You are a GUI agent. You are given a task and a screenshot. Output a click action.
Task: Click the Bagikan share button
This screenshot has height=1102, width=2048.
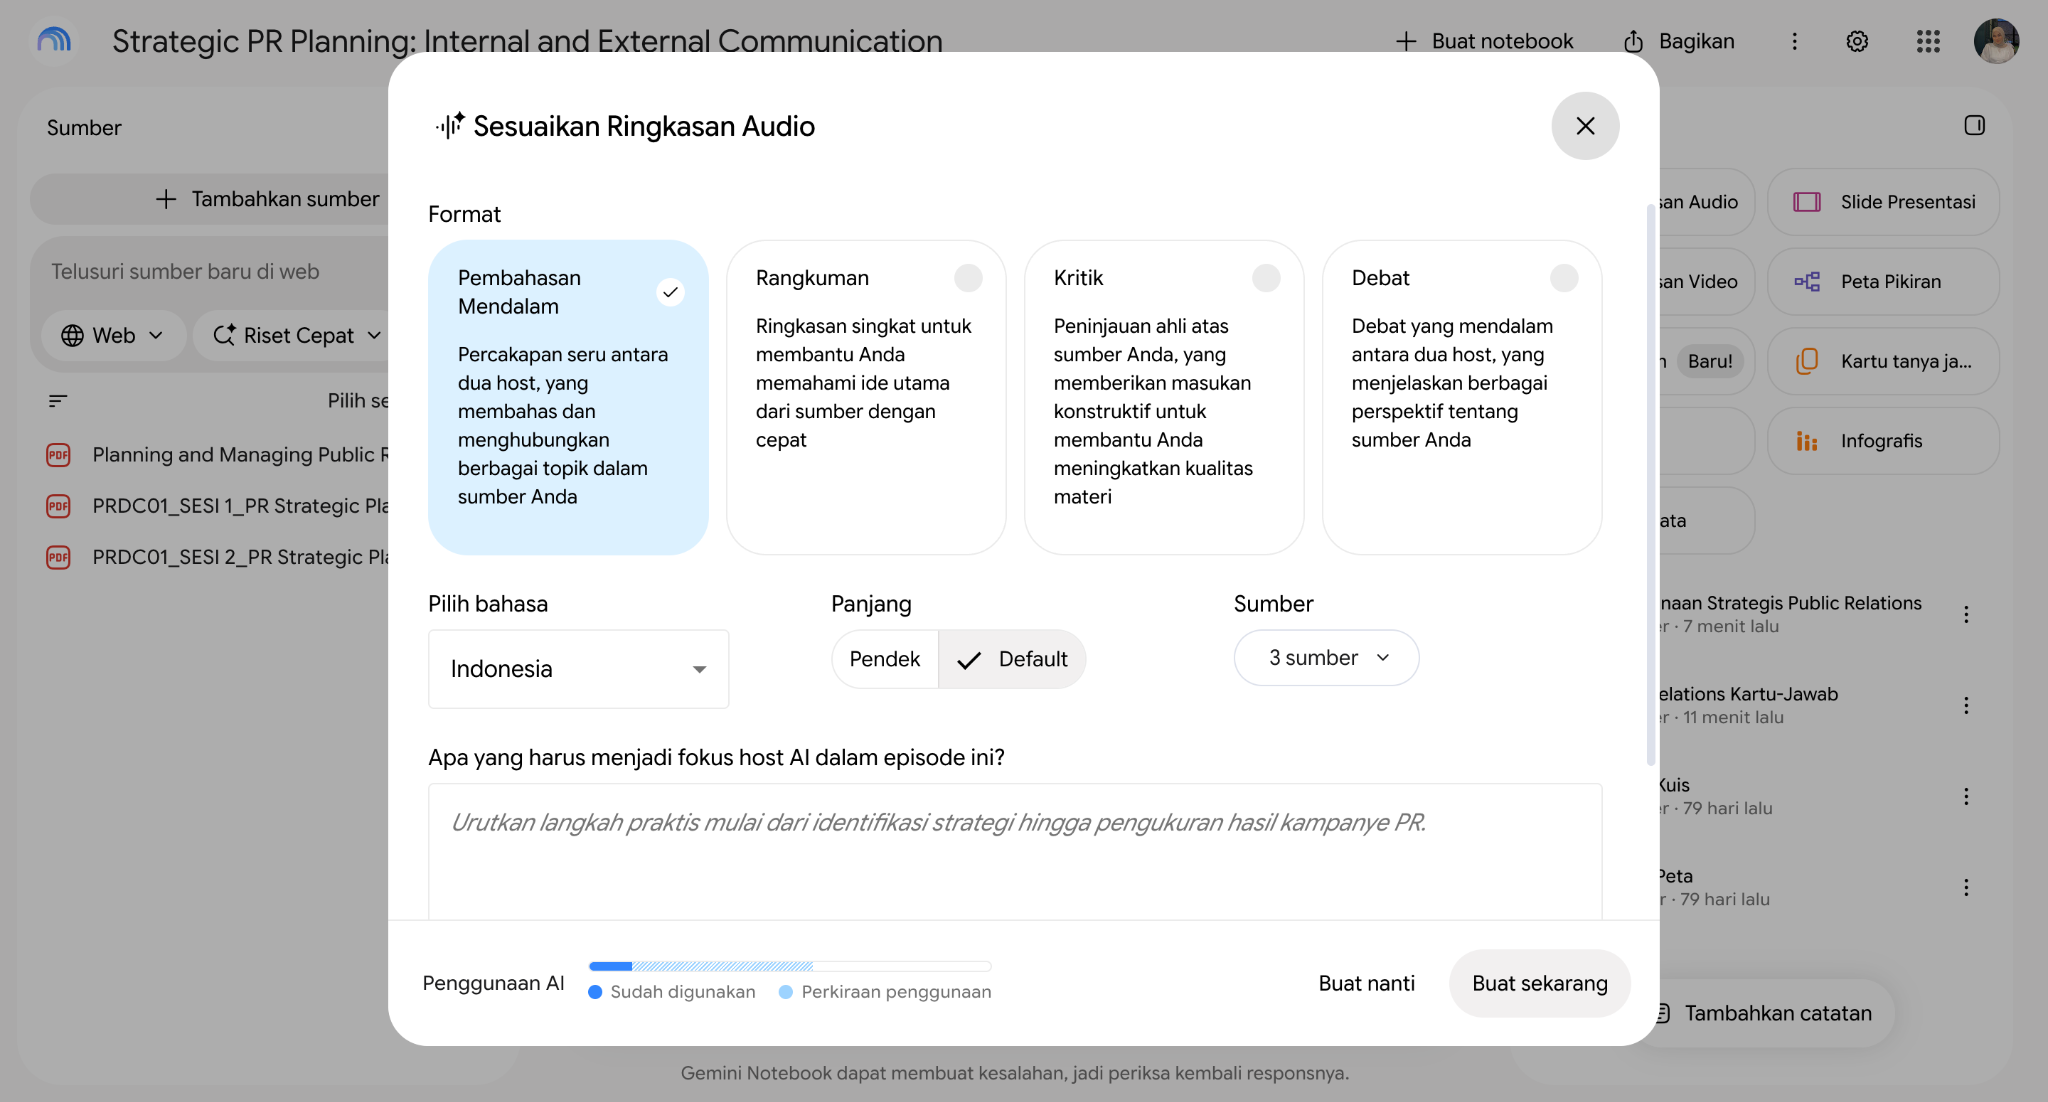tap(1679, 41)
